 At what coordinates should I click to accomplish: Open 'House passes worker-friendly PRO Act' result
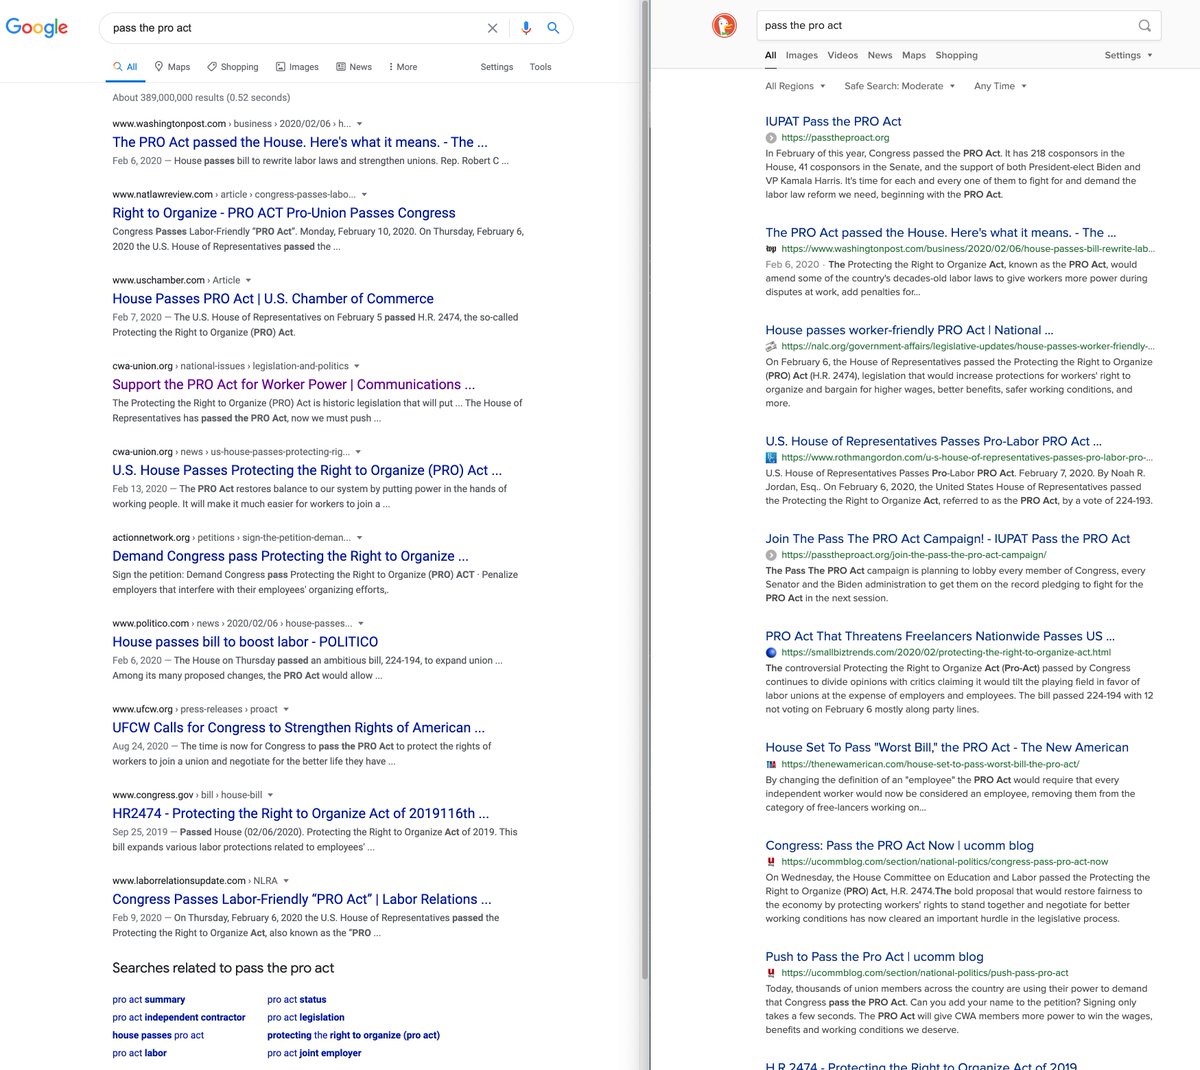(910, 330)
